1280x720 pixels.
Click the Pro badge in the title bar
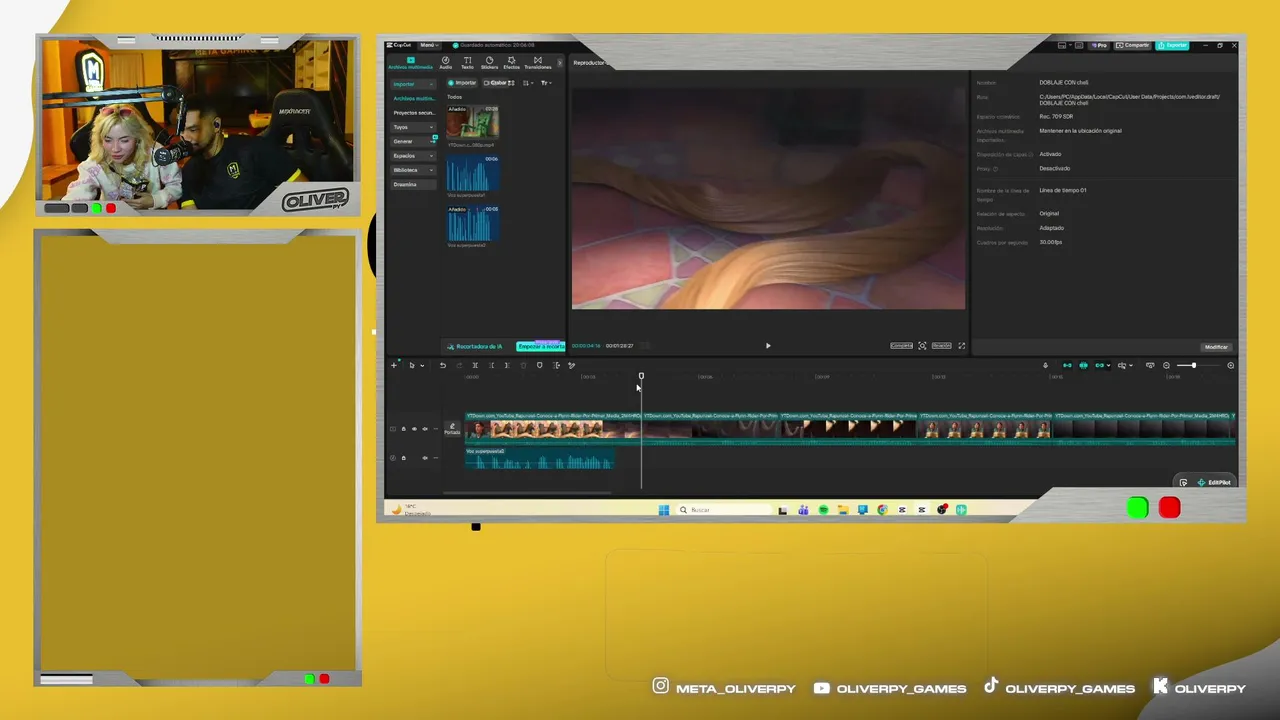click(x=1099, y=45)
